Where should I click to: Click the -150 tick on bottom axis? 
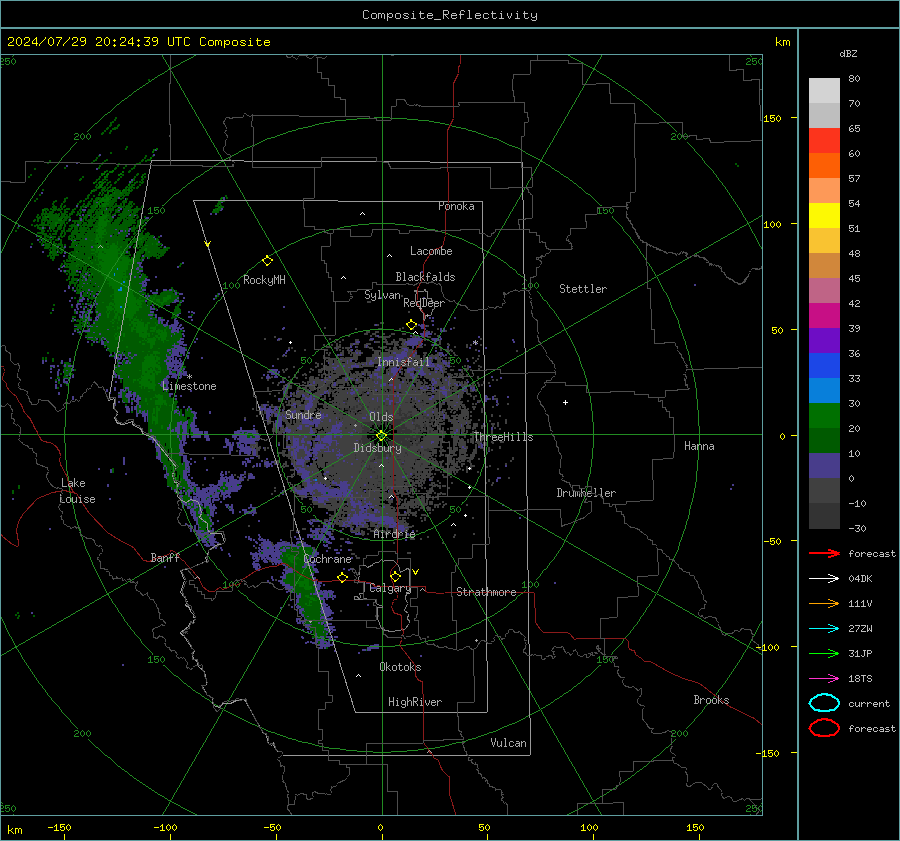[x=59, y=827]
